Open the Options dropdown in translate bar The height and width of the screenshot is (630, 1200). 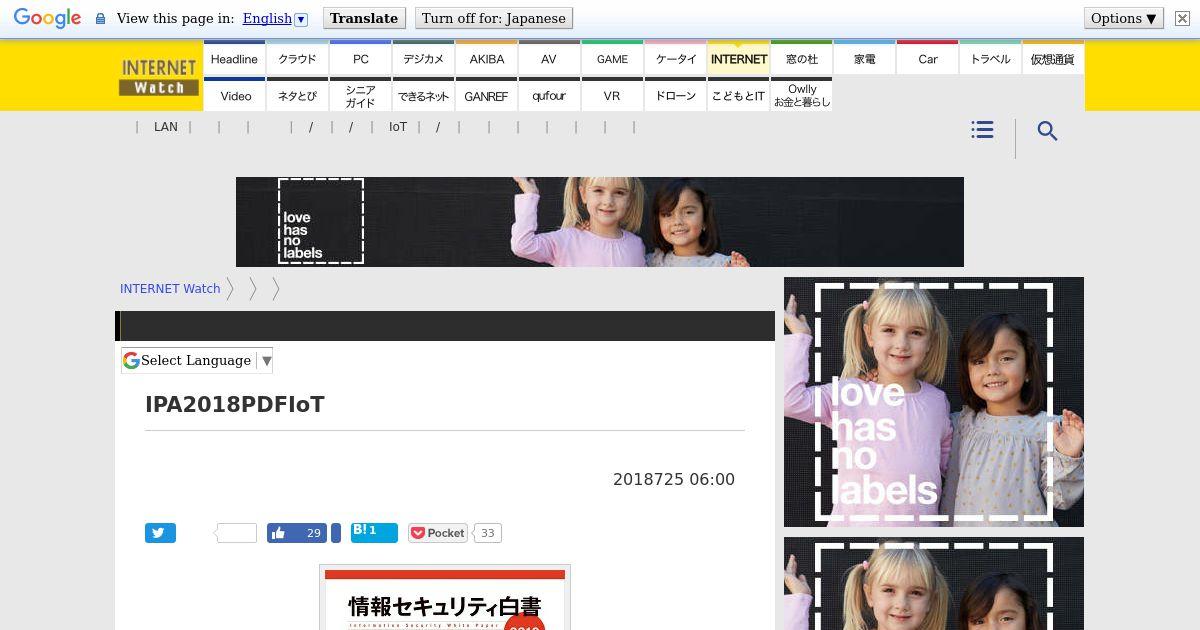[1124, 18]
